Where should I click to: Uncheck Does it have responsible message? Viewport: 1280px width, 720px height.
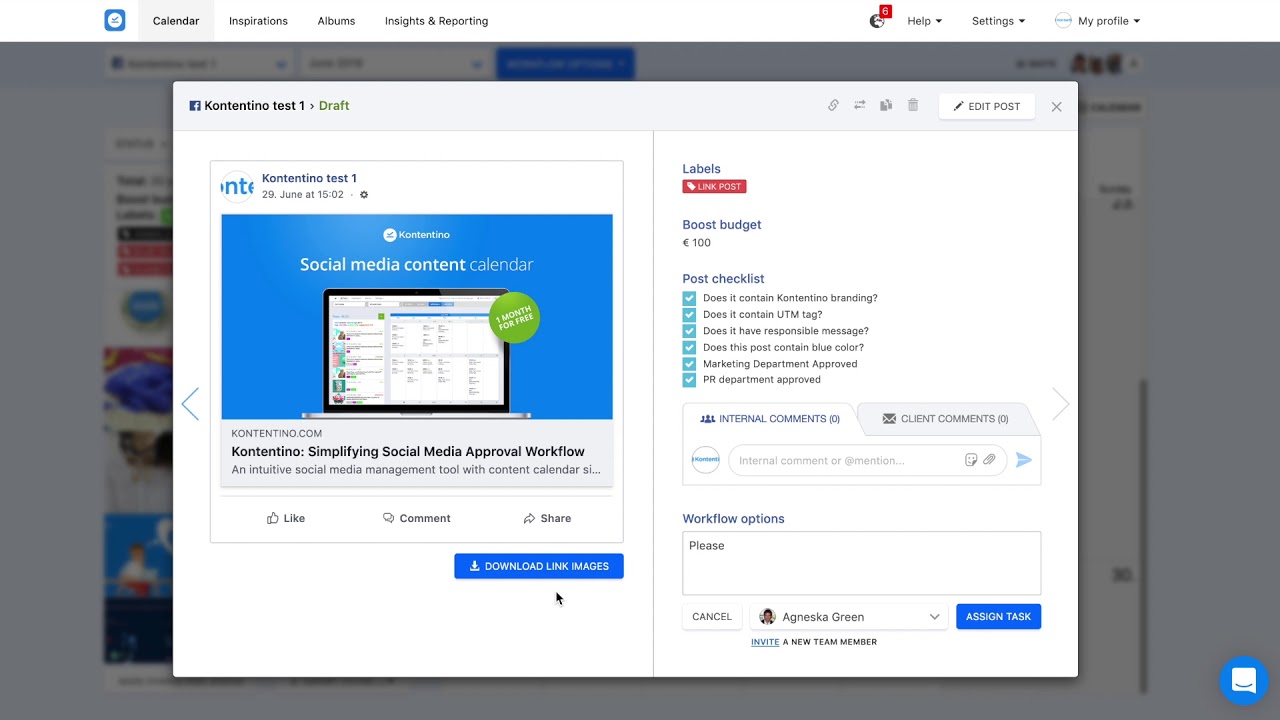coord(689,331)
